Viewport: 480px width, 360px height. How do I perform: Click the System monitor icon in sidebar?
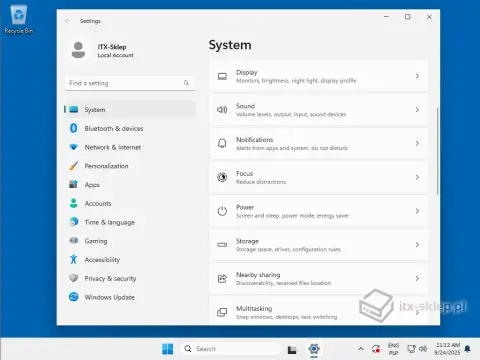tap(74, 109)
